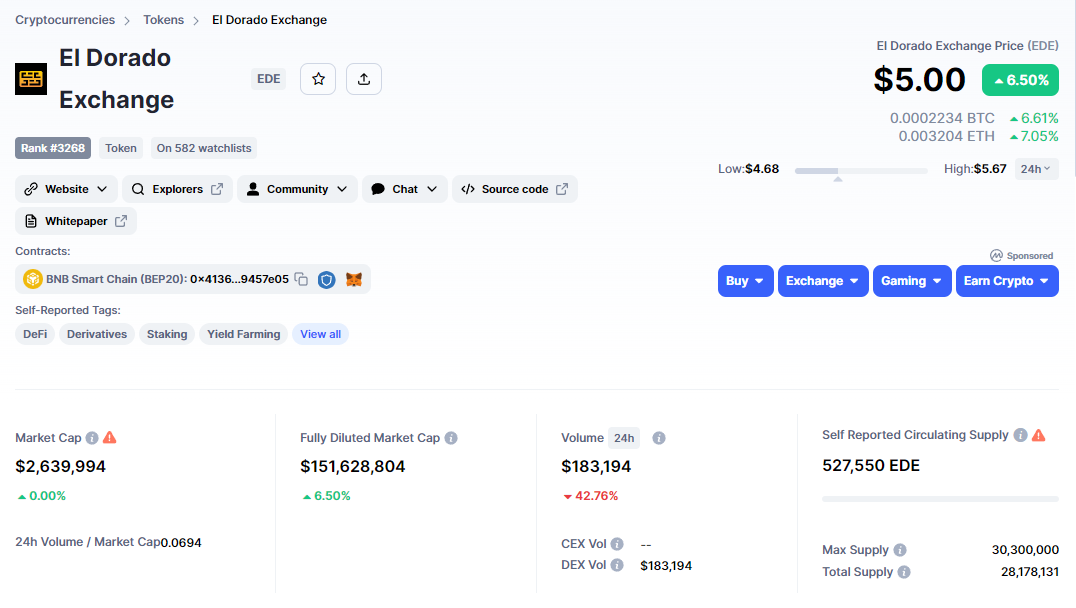Click the share upload icon button
Image resolution: width=1076 pixels, height=608 pixels.
364,79
